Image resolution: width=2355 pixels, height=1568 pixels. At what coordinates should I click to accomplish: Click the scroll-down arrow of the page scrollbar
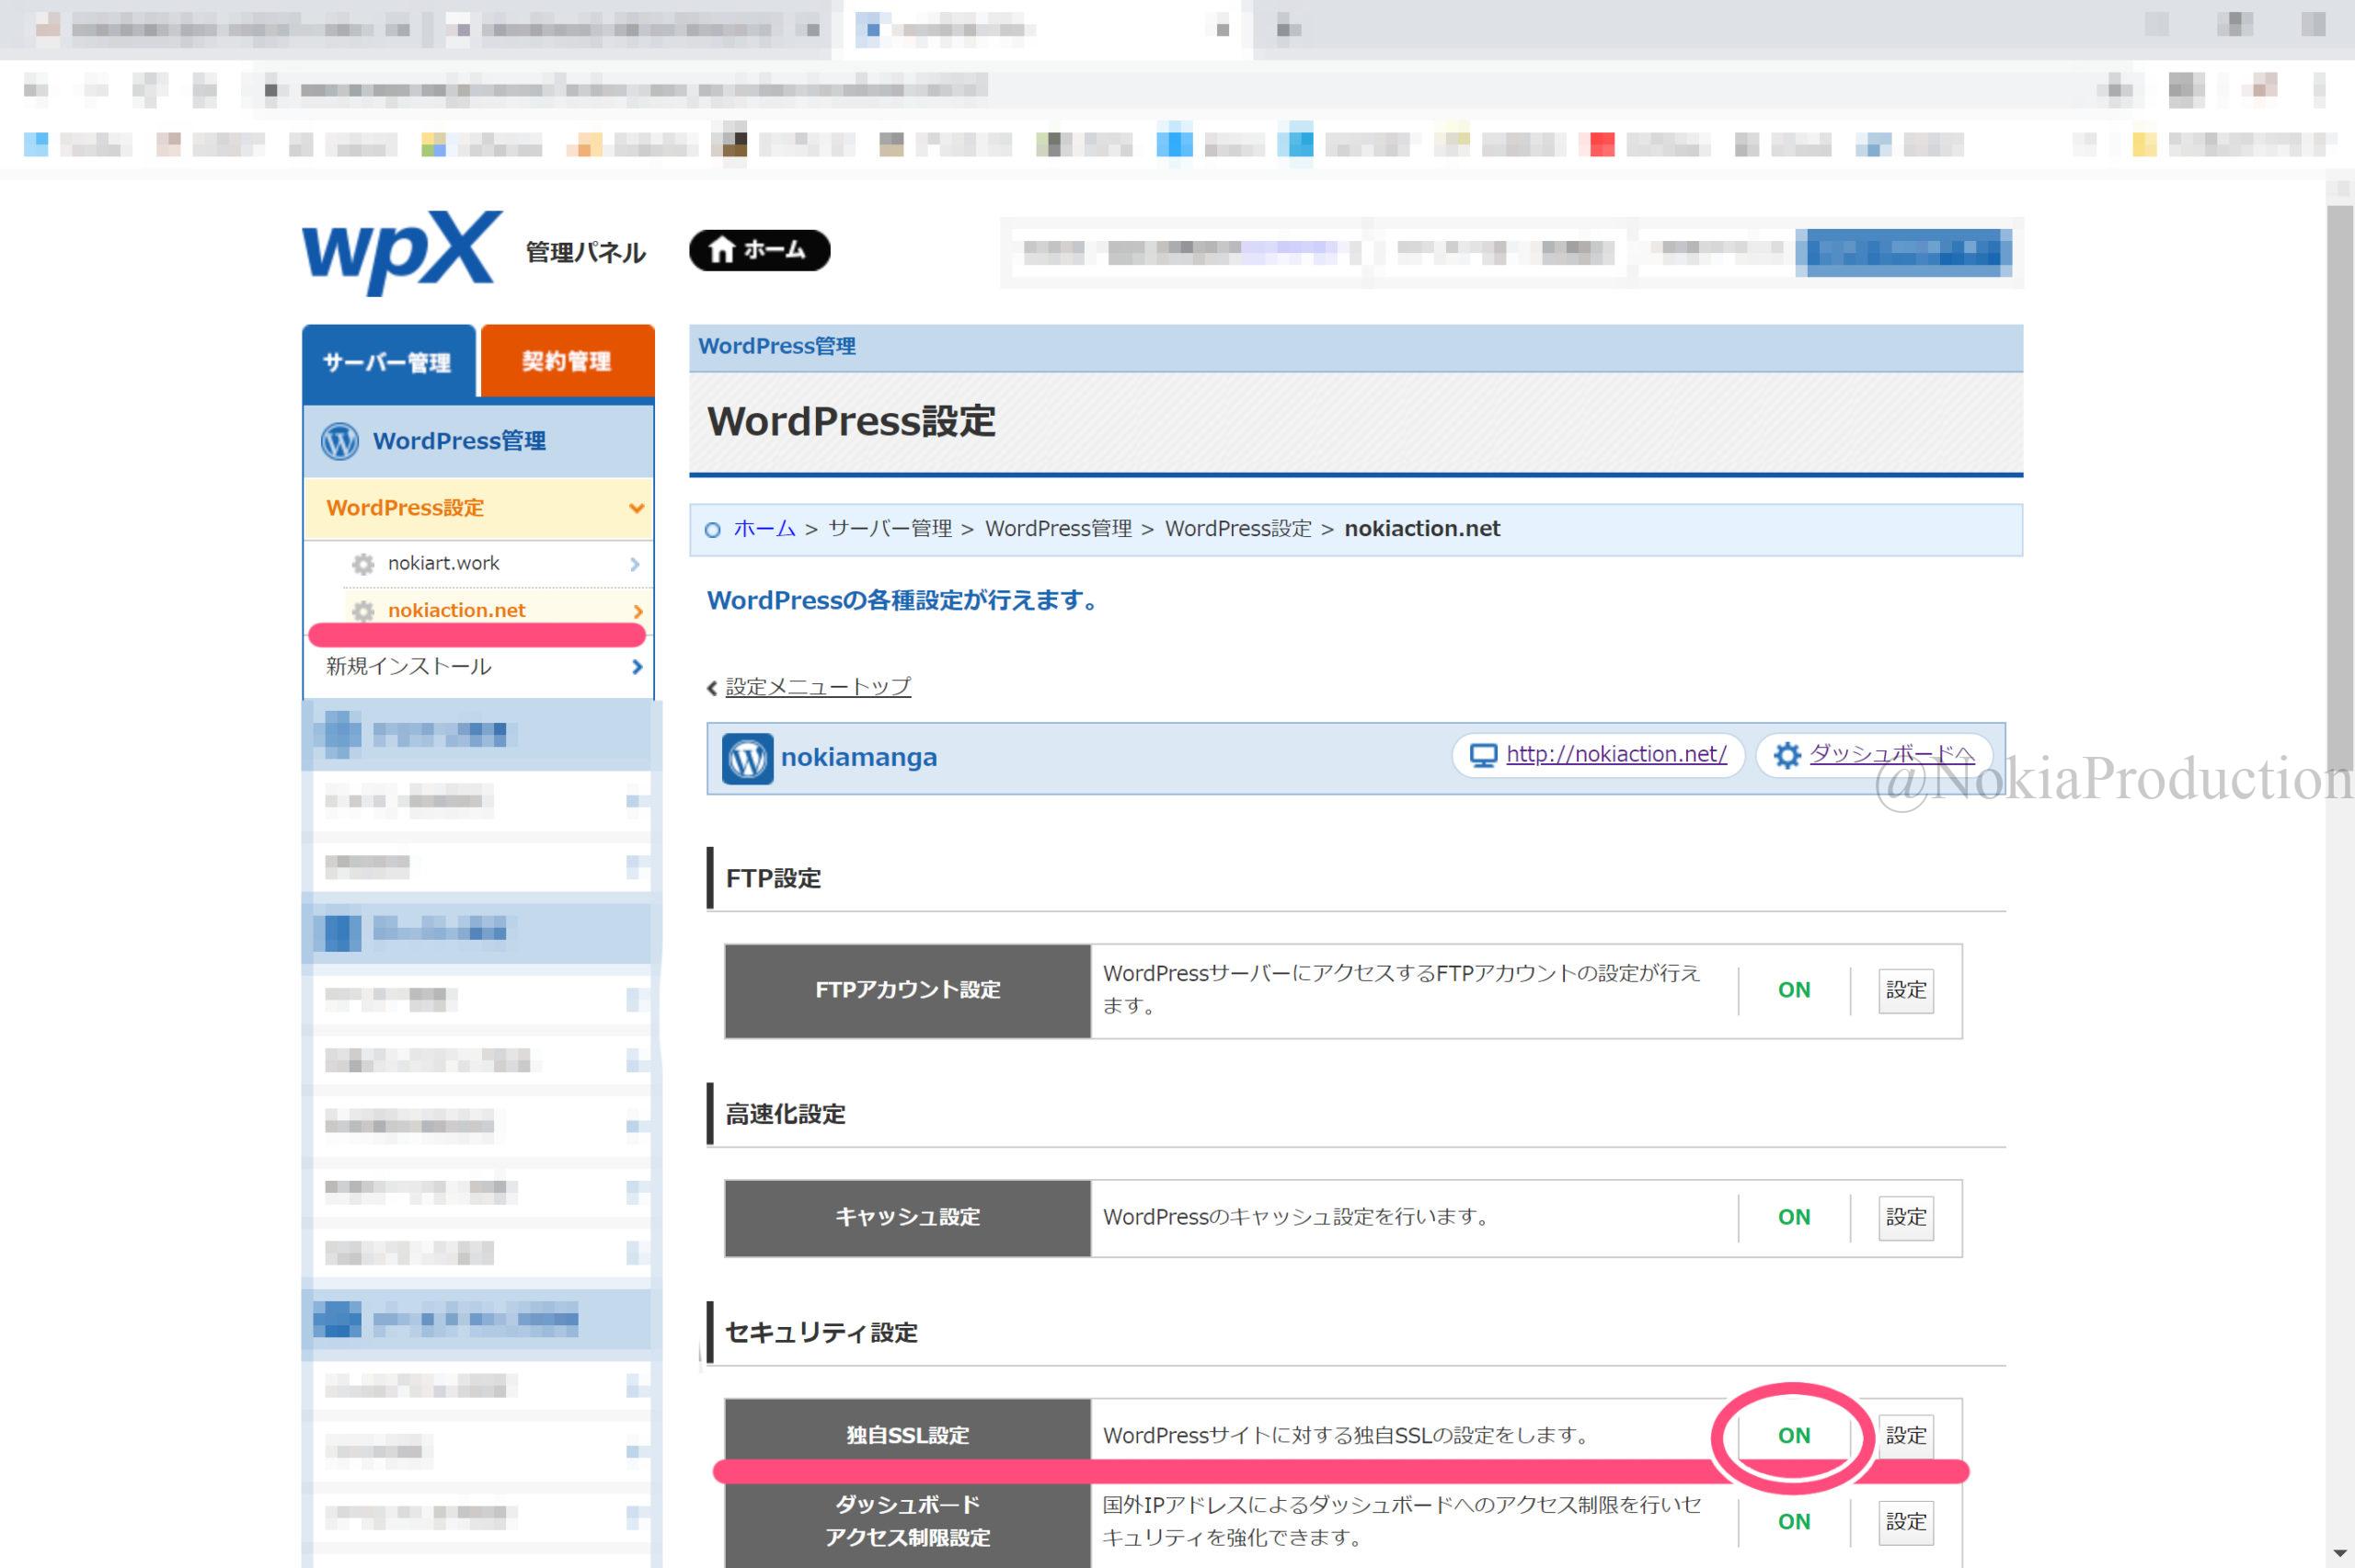[2339, 1553]
